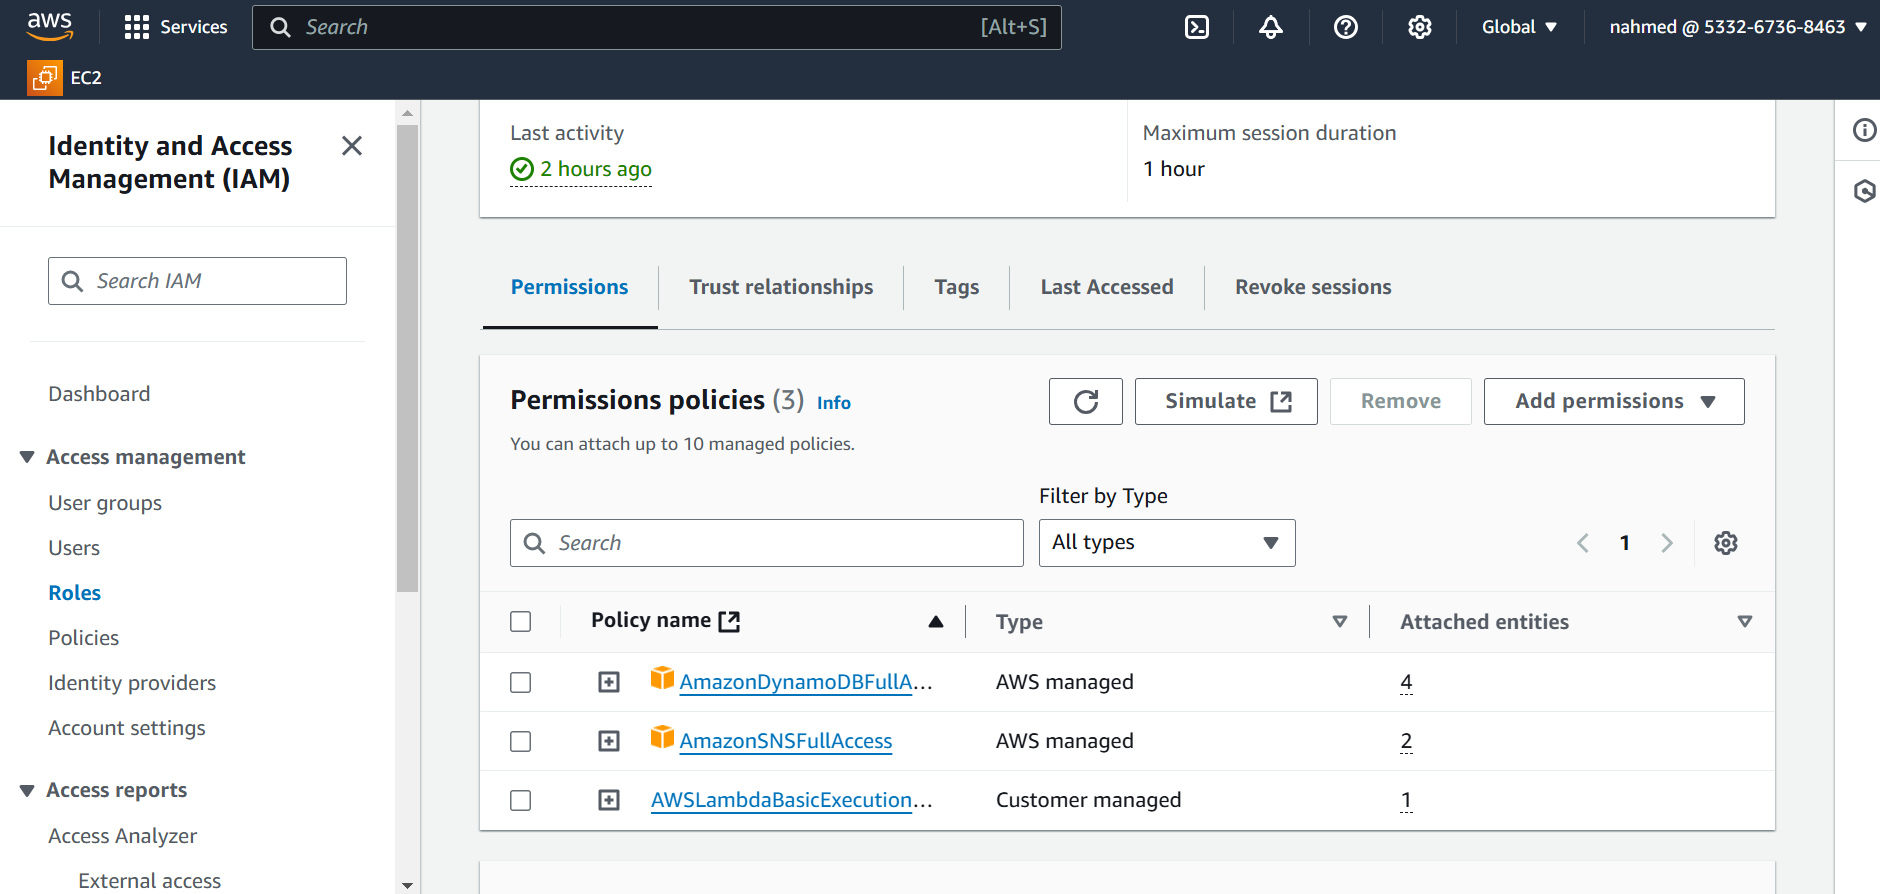Open the AmazonSNSFullAccess policy link
The width and height of the screenshot is (1880, 894).
786,741
